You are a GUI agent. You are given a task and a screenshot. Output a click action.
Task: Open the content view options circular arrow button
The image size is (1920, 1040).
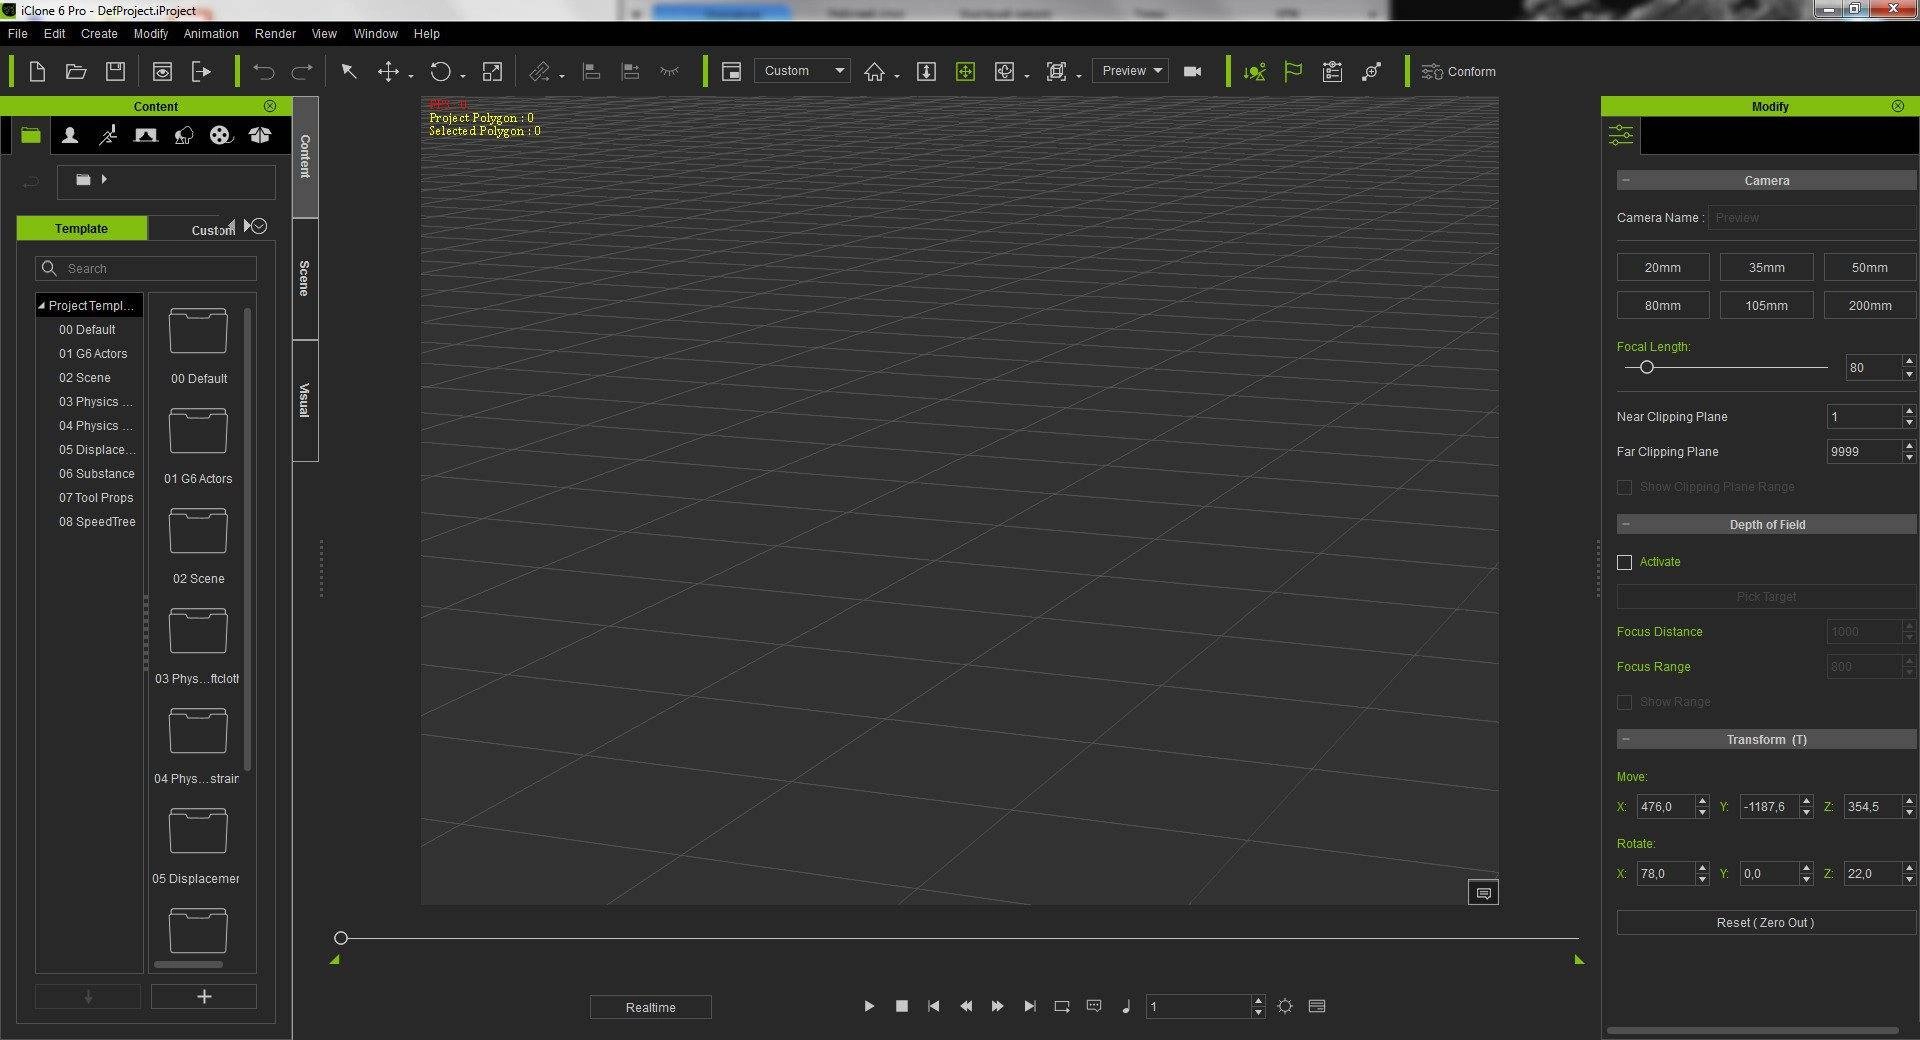[x=259, y=226]
